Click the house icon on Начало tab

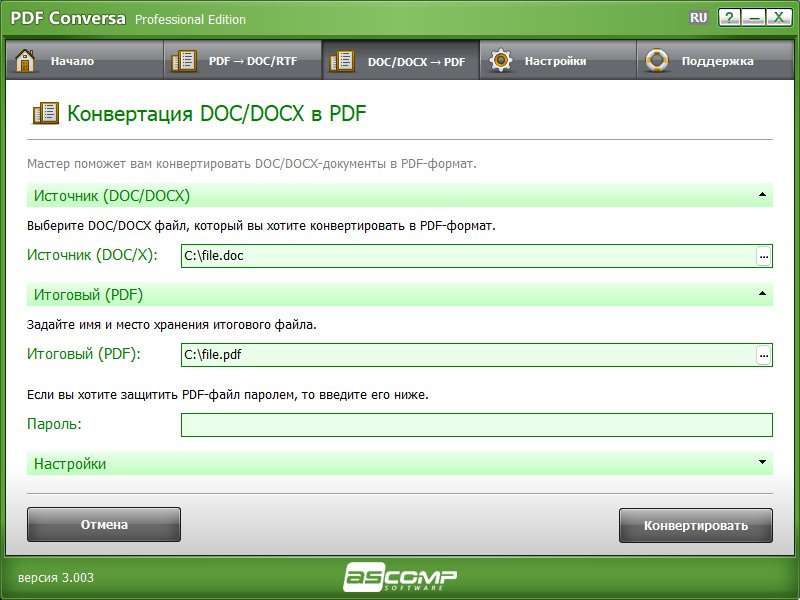click(25, 60)
